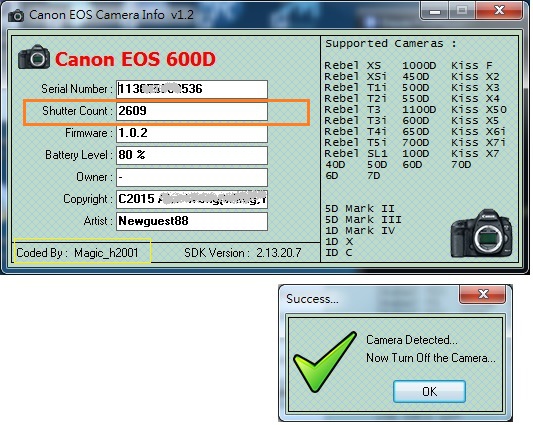Viewport: 533px width, 425px height.
Task: Close the Success dialog
Action: coord(482,294)
